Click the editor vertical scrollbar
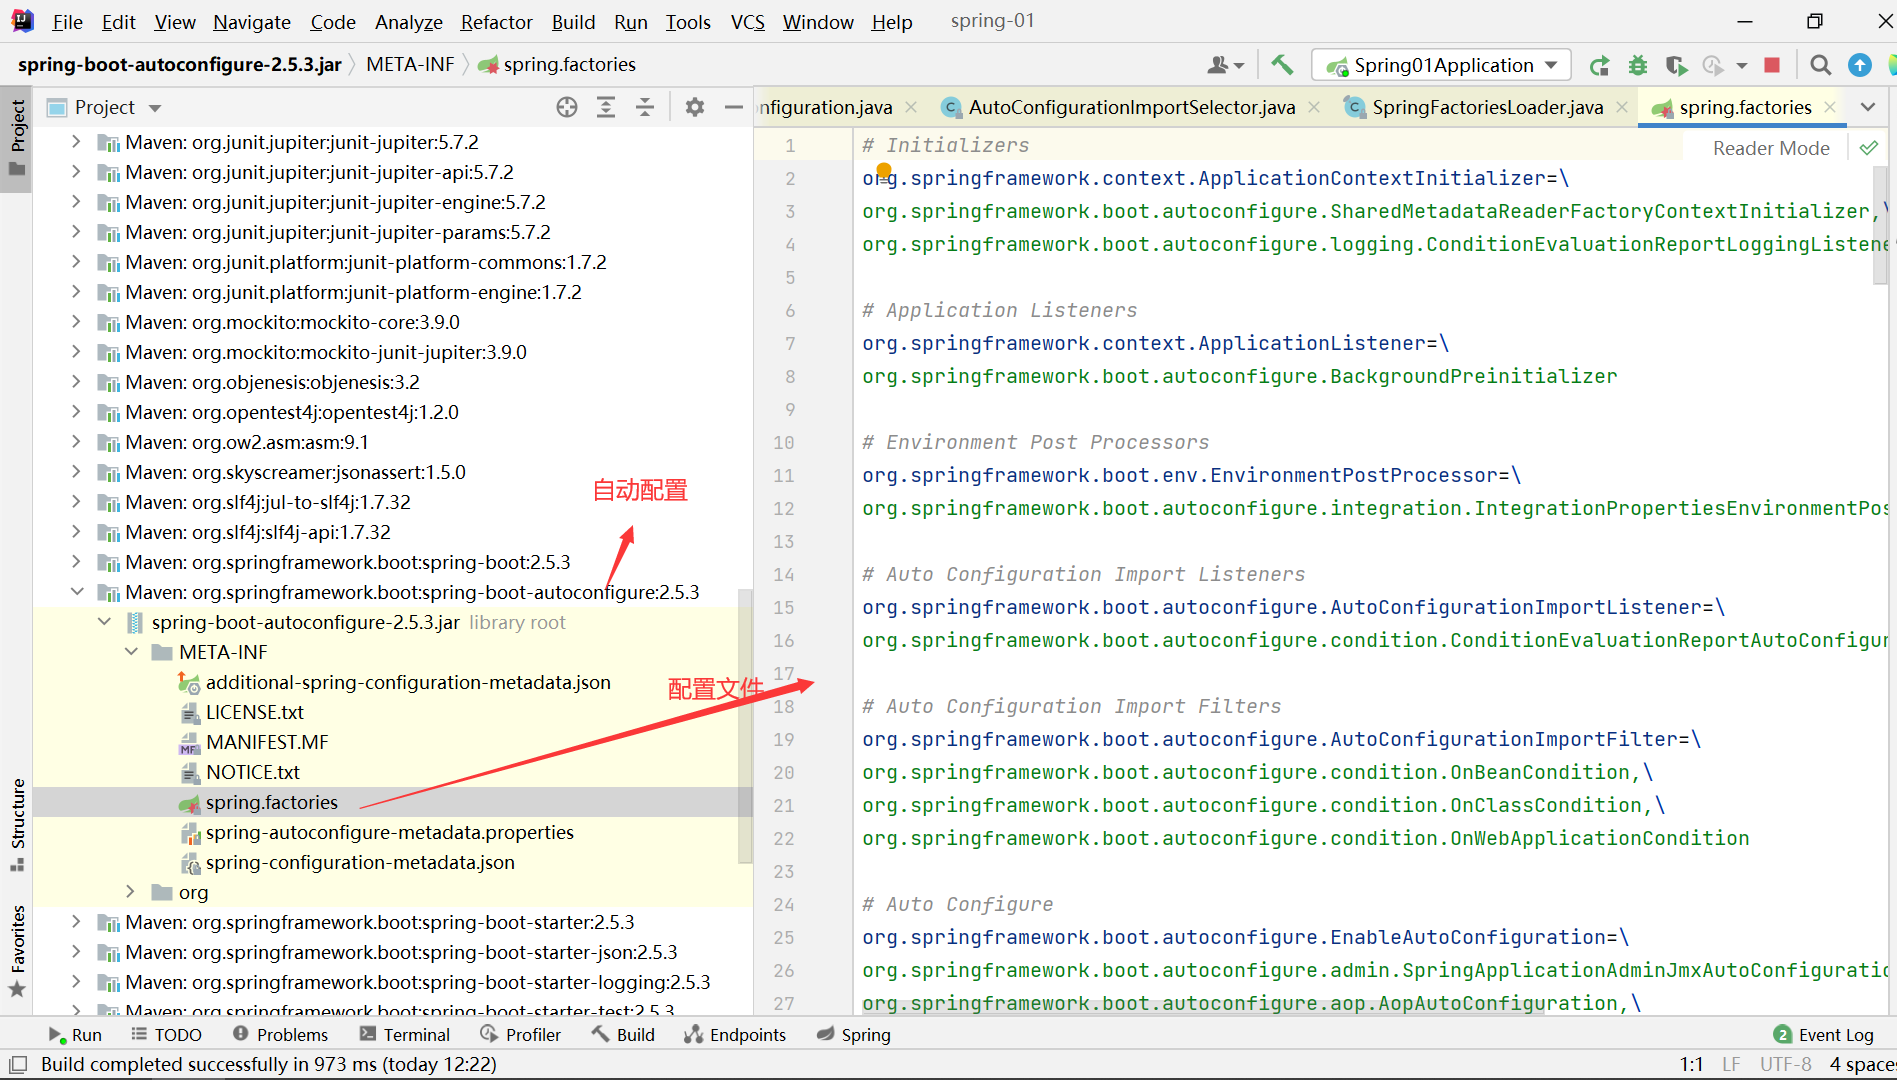1897x1080 pixels. point(1880,225)
